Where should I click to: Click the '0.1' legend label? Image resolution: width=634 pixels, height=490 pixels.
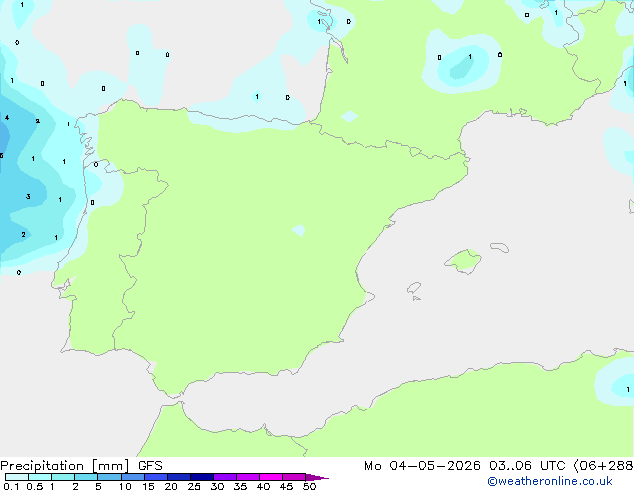(x=11, y=486)
